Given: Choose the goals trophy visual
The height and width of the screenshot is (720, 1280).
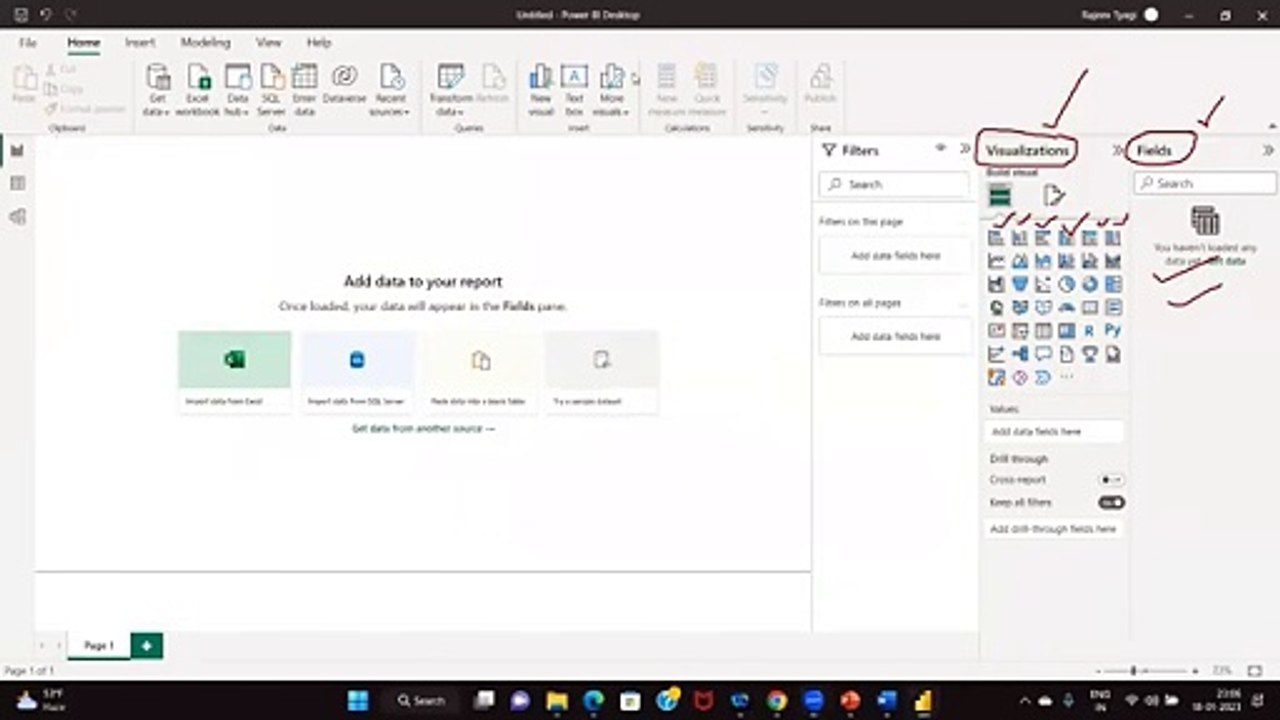Looking at the screenshot, I should click(1090, 354).
